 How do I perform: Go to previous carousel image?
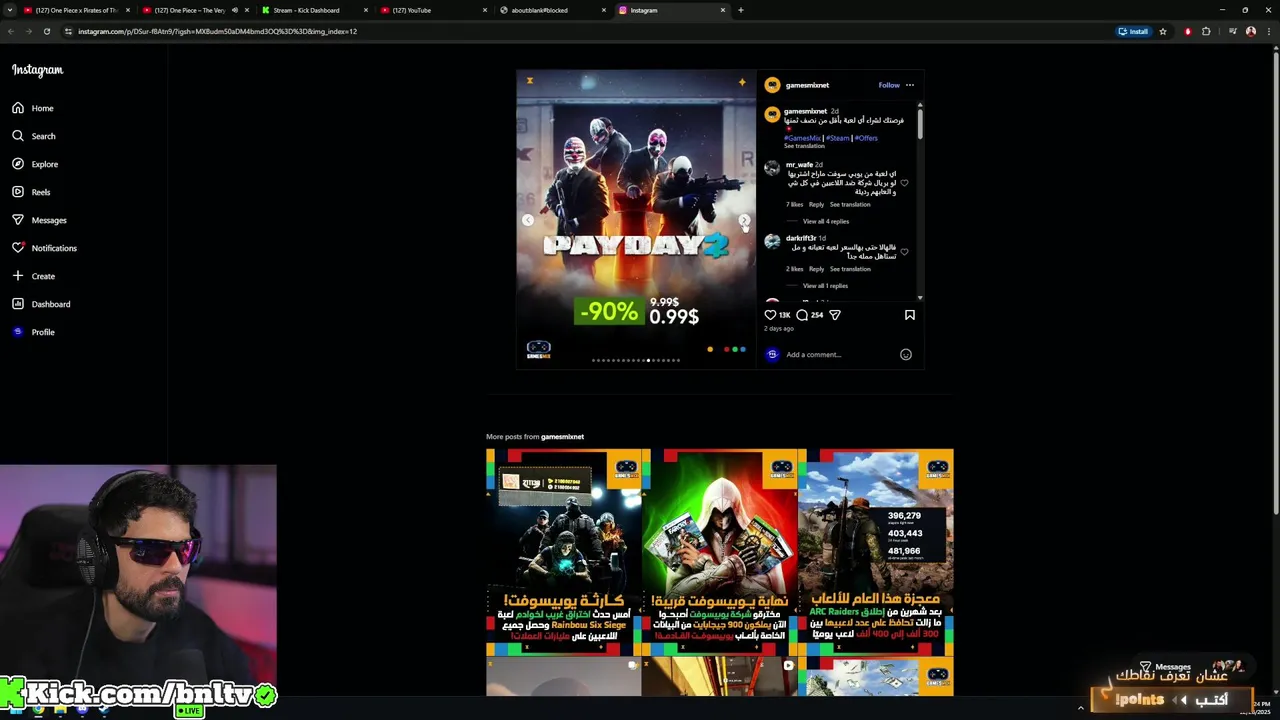click(528, 220)
